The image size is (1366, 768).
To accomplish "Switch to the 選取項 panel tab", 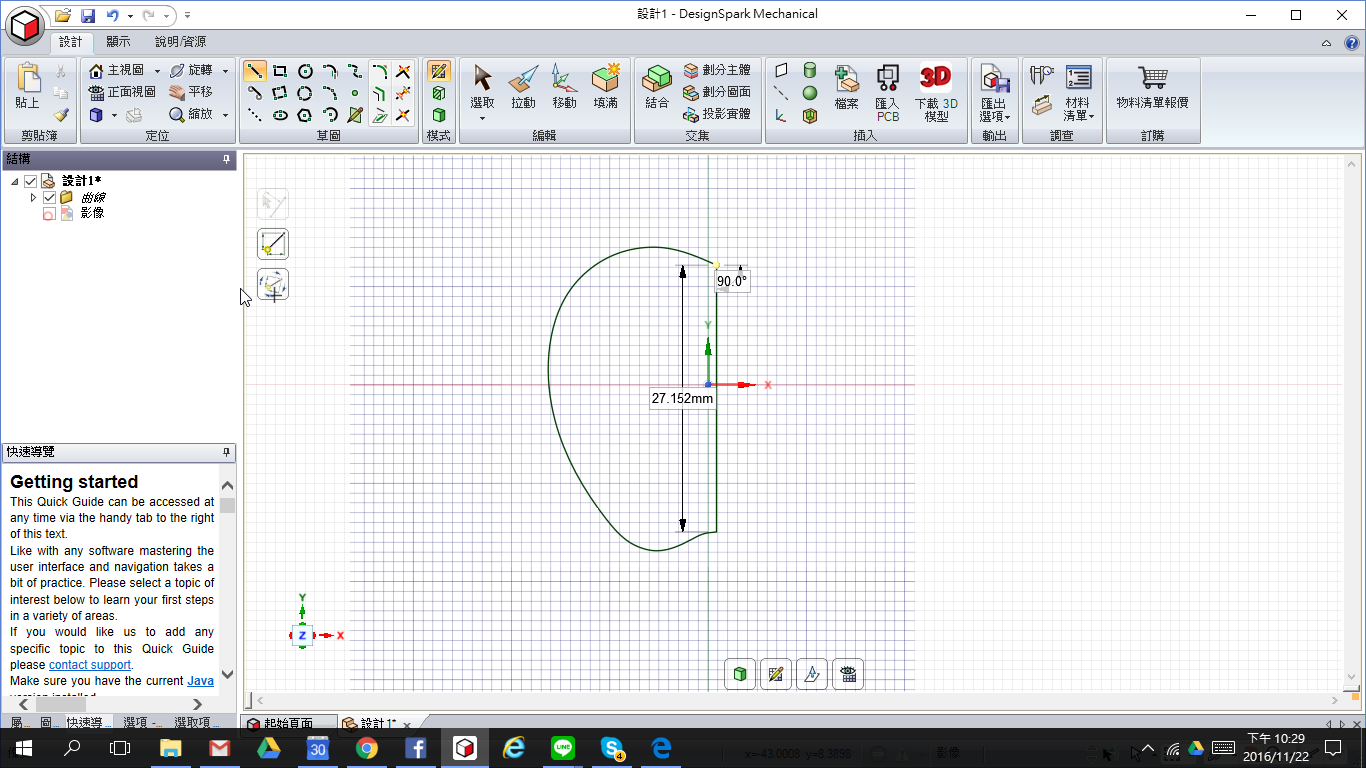I will (195, 723).
